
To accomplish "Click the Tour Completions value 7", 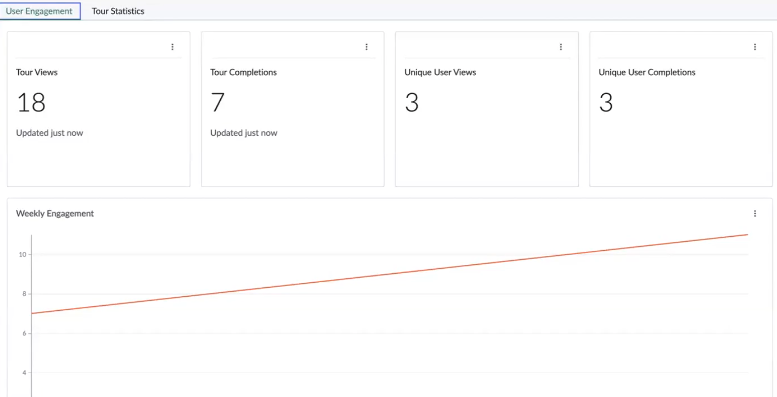I will [218, 103].
